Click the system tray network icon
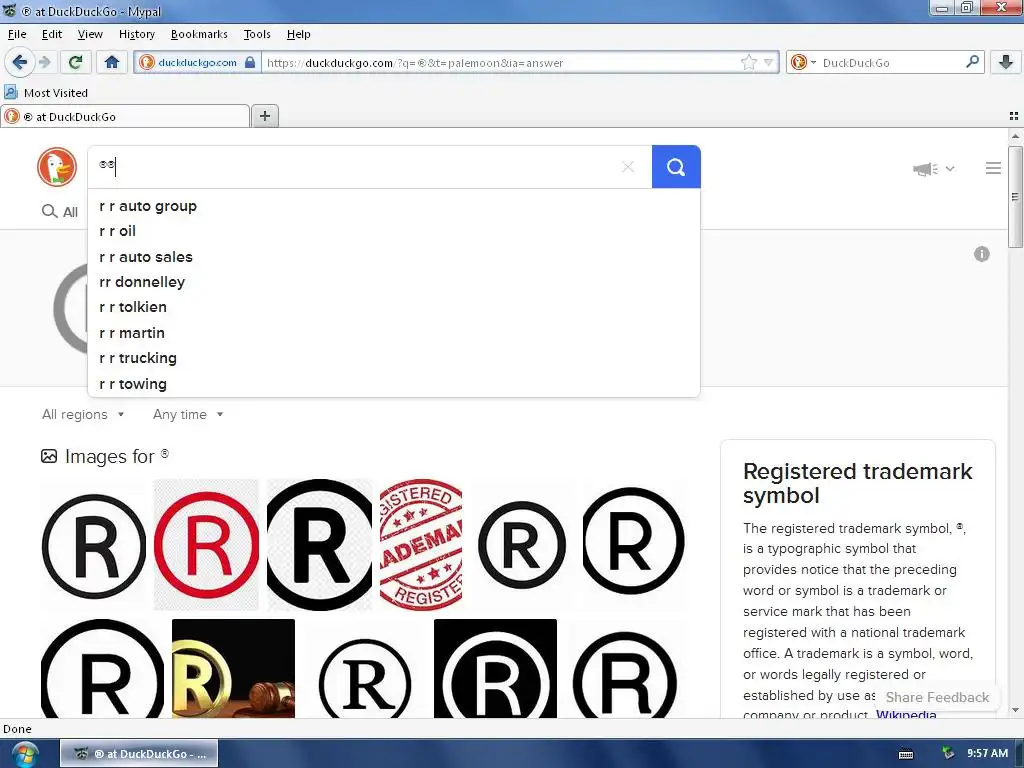1024x768 pixels. (948, 754)
